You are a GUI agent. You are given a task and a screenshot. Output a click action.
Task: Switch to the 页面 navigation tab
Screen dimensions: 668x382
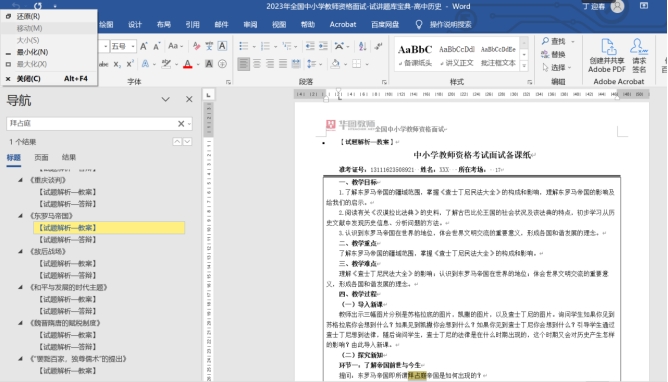[41, 157]
